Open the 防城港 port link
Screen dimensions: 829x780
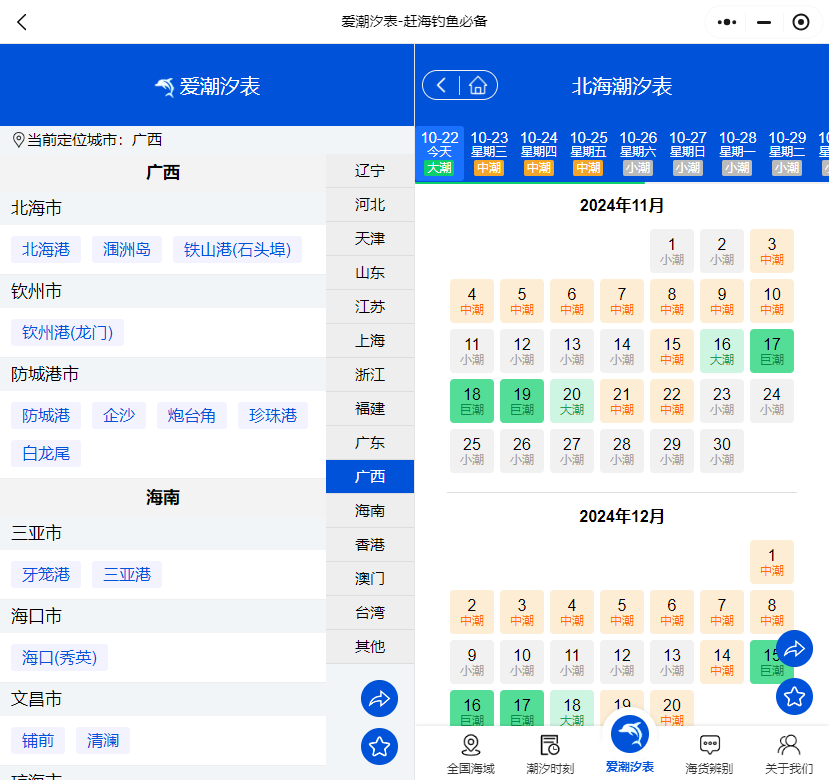point(46,416)
